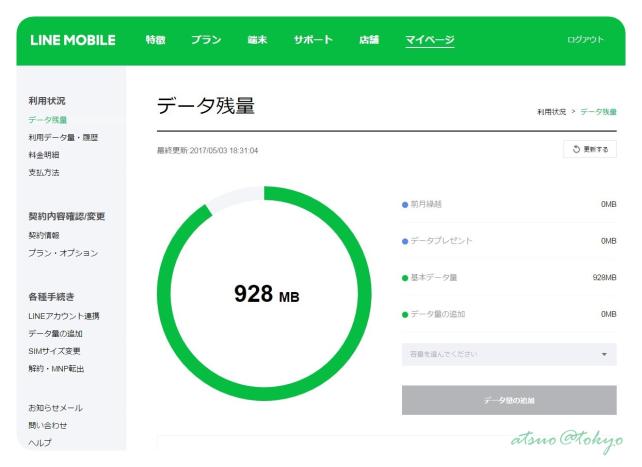Click the データプレゼント row label

point(441,241)
